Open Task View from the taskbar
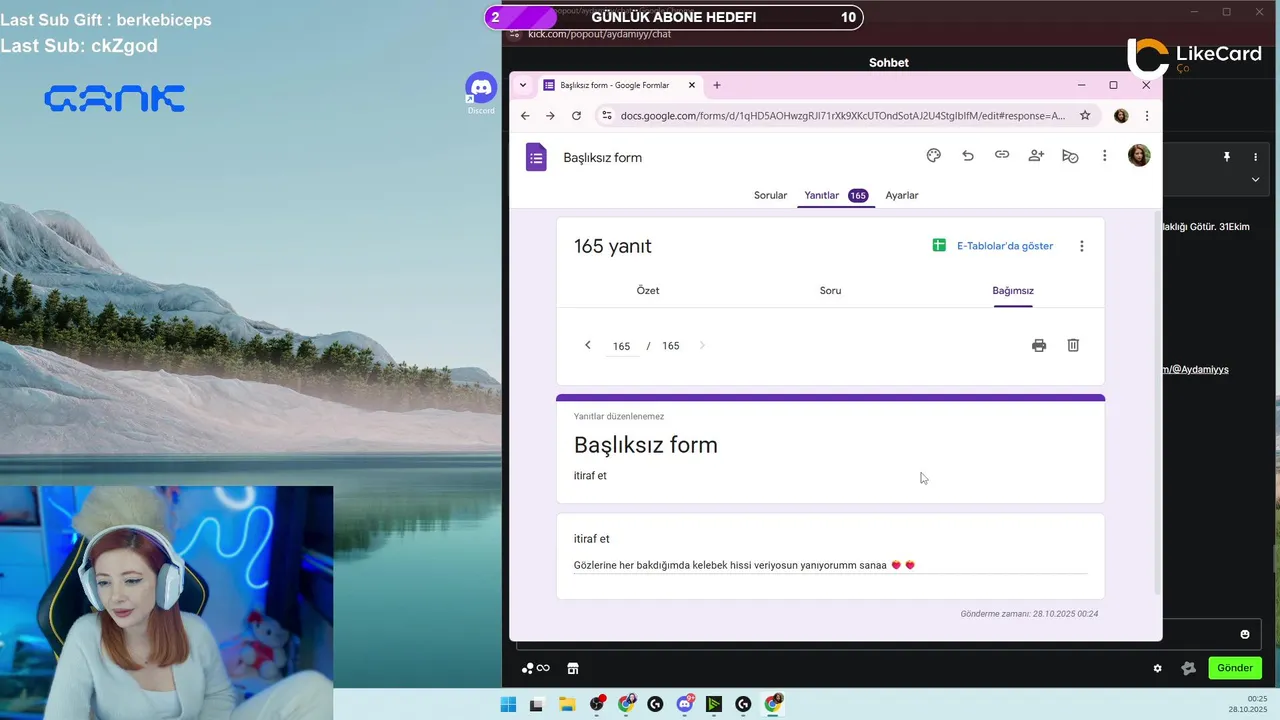This screenshot has height=720, width=1280. (x=537, y=704)
